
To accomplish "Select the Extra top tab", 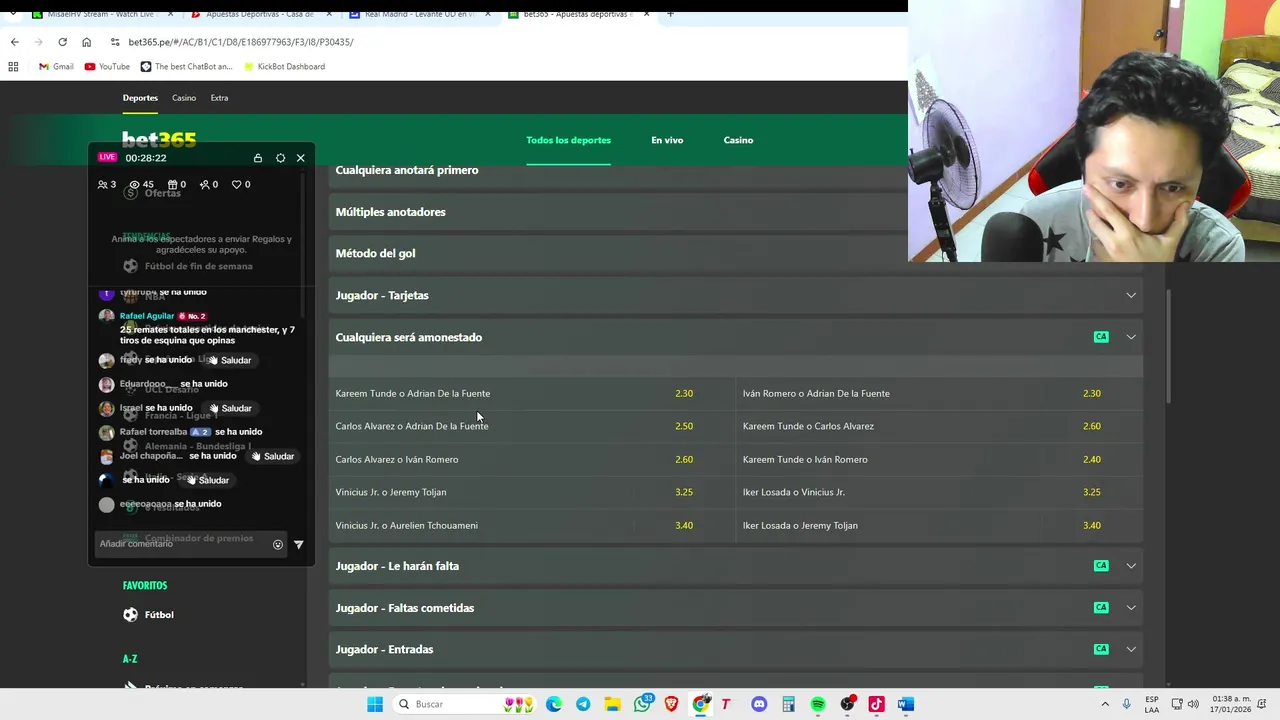I will [x=219, y=98].
